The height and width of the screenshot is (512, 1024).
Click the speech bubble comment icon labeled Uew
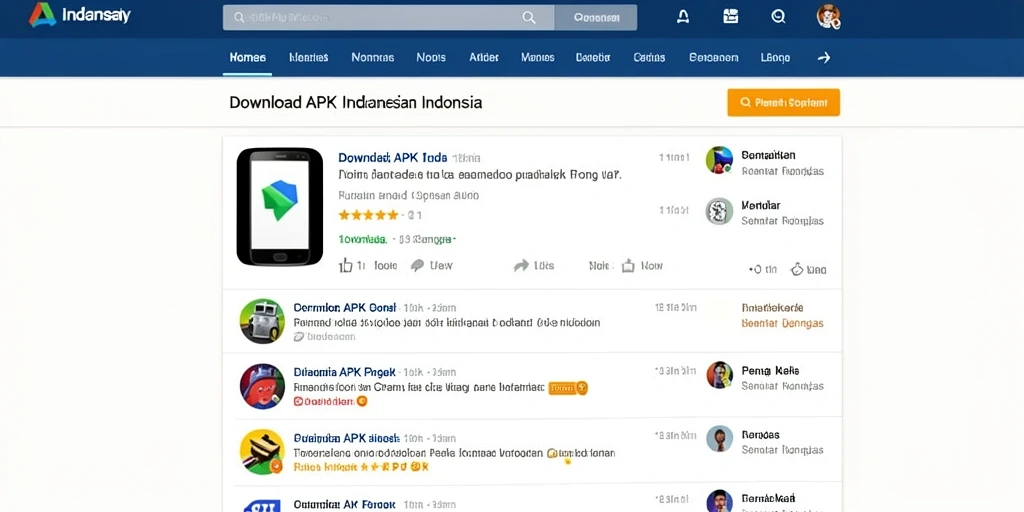(x=417, y=265)
